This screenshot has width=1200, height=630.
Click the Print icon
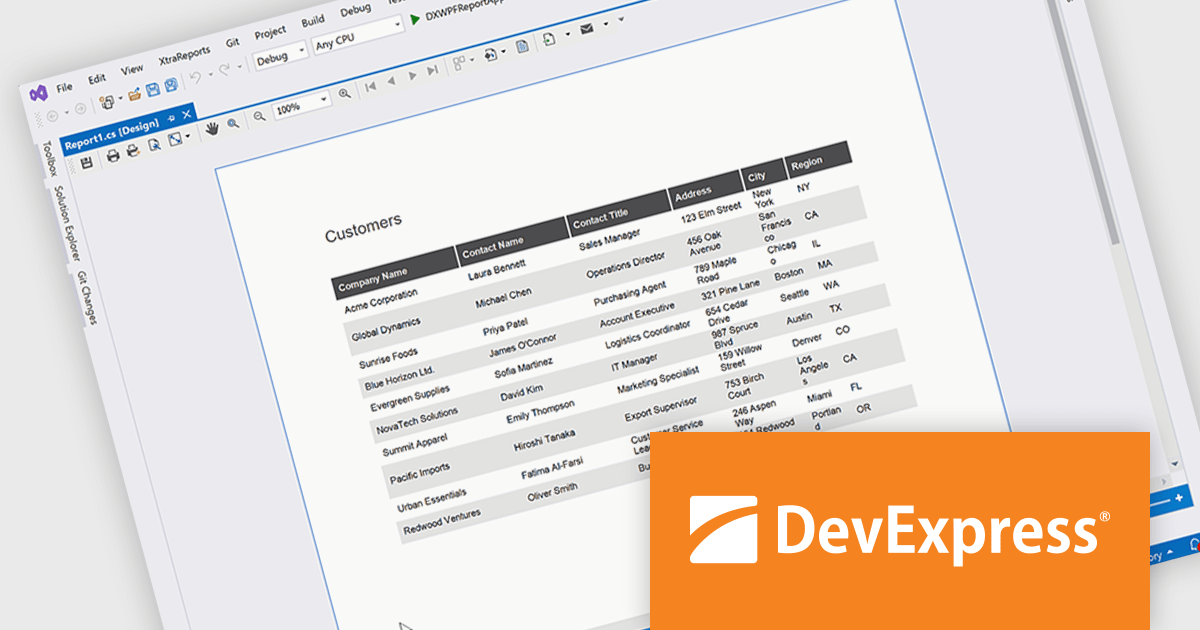[x=113, y=155]
